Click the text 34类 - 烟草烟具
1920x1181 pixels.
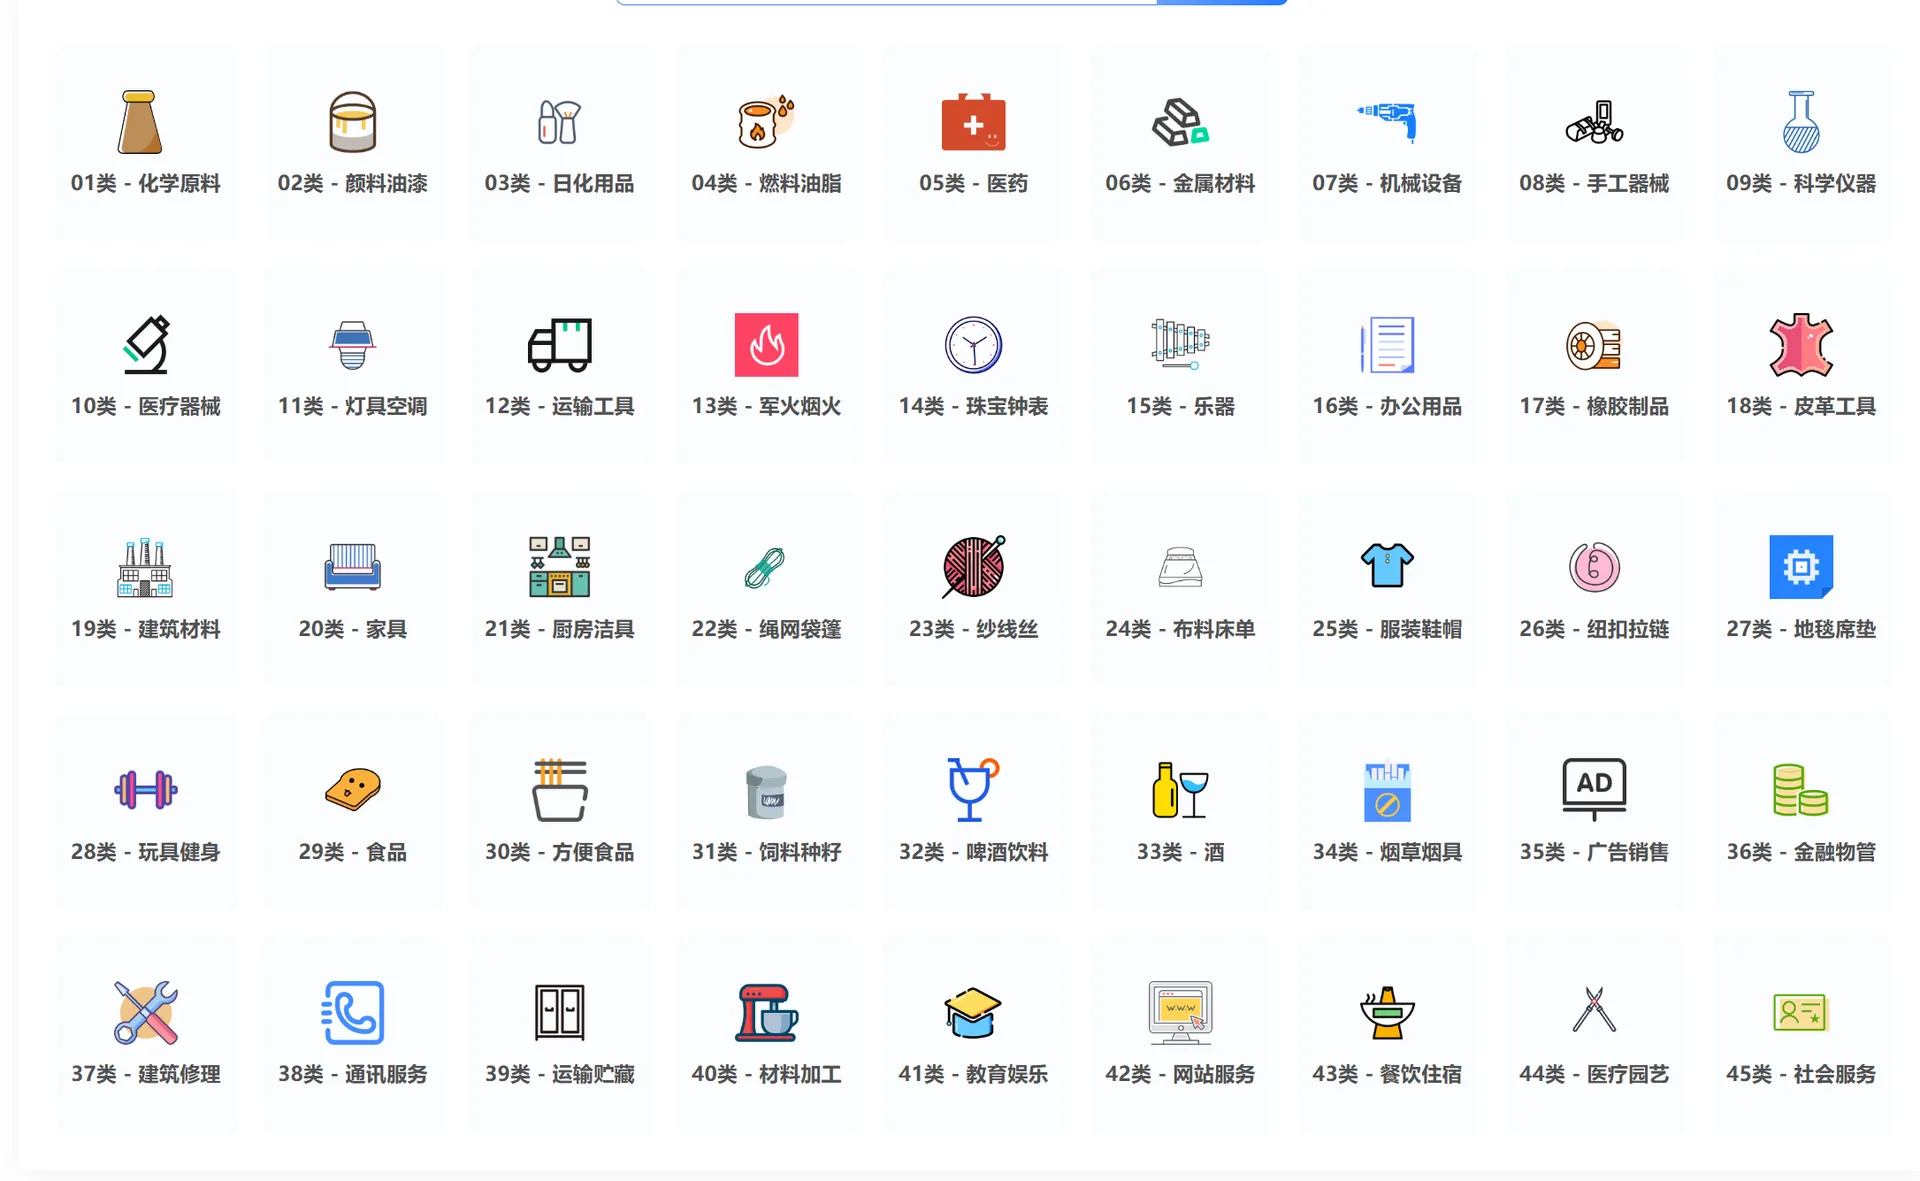(1387, 852)
